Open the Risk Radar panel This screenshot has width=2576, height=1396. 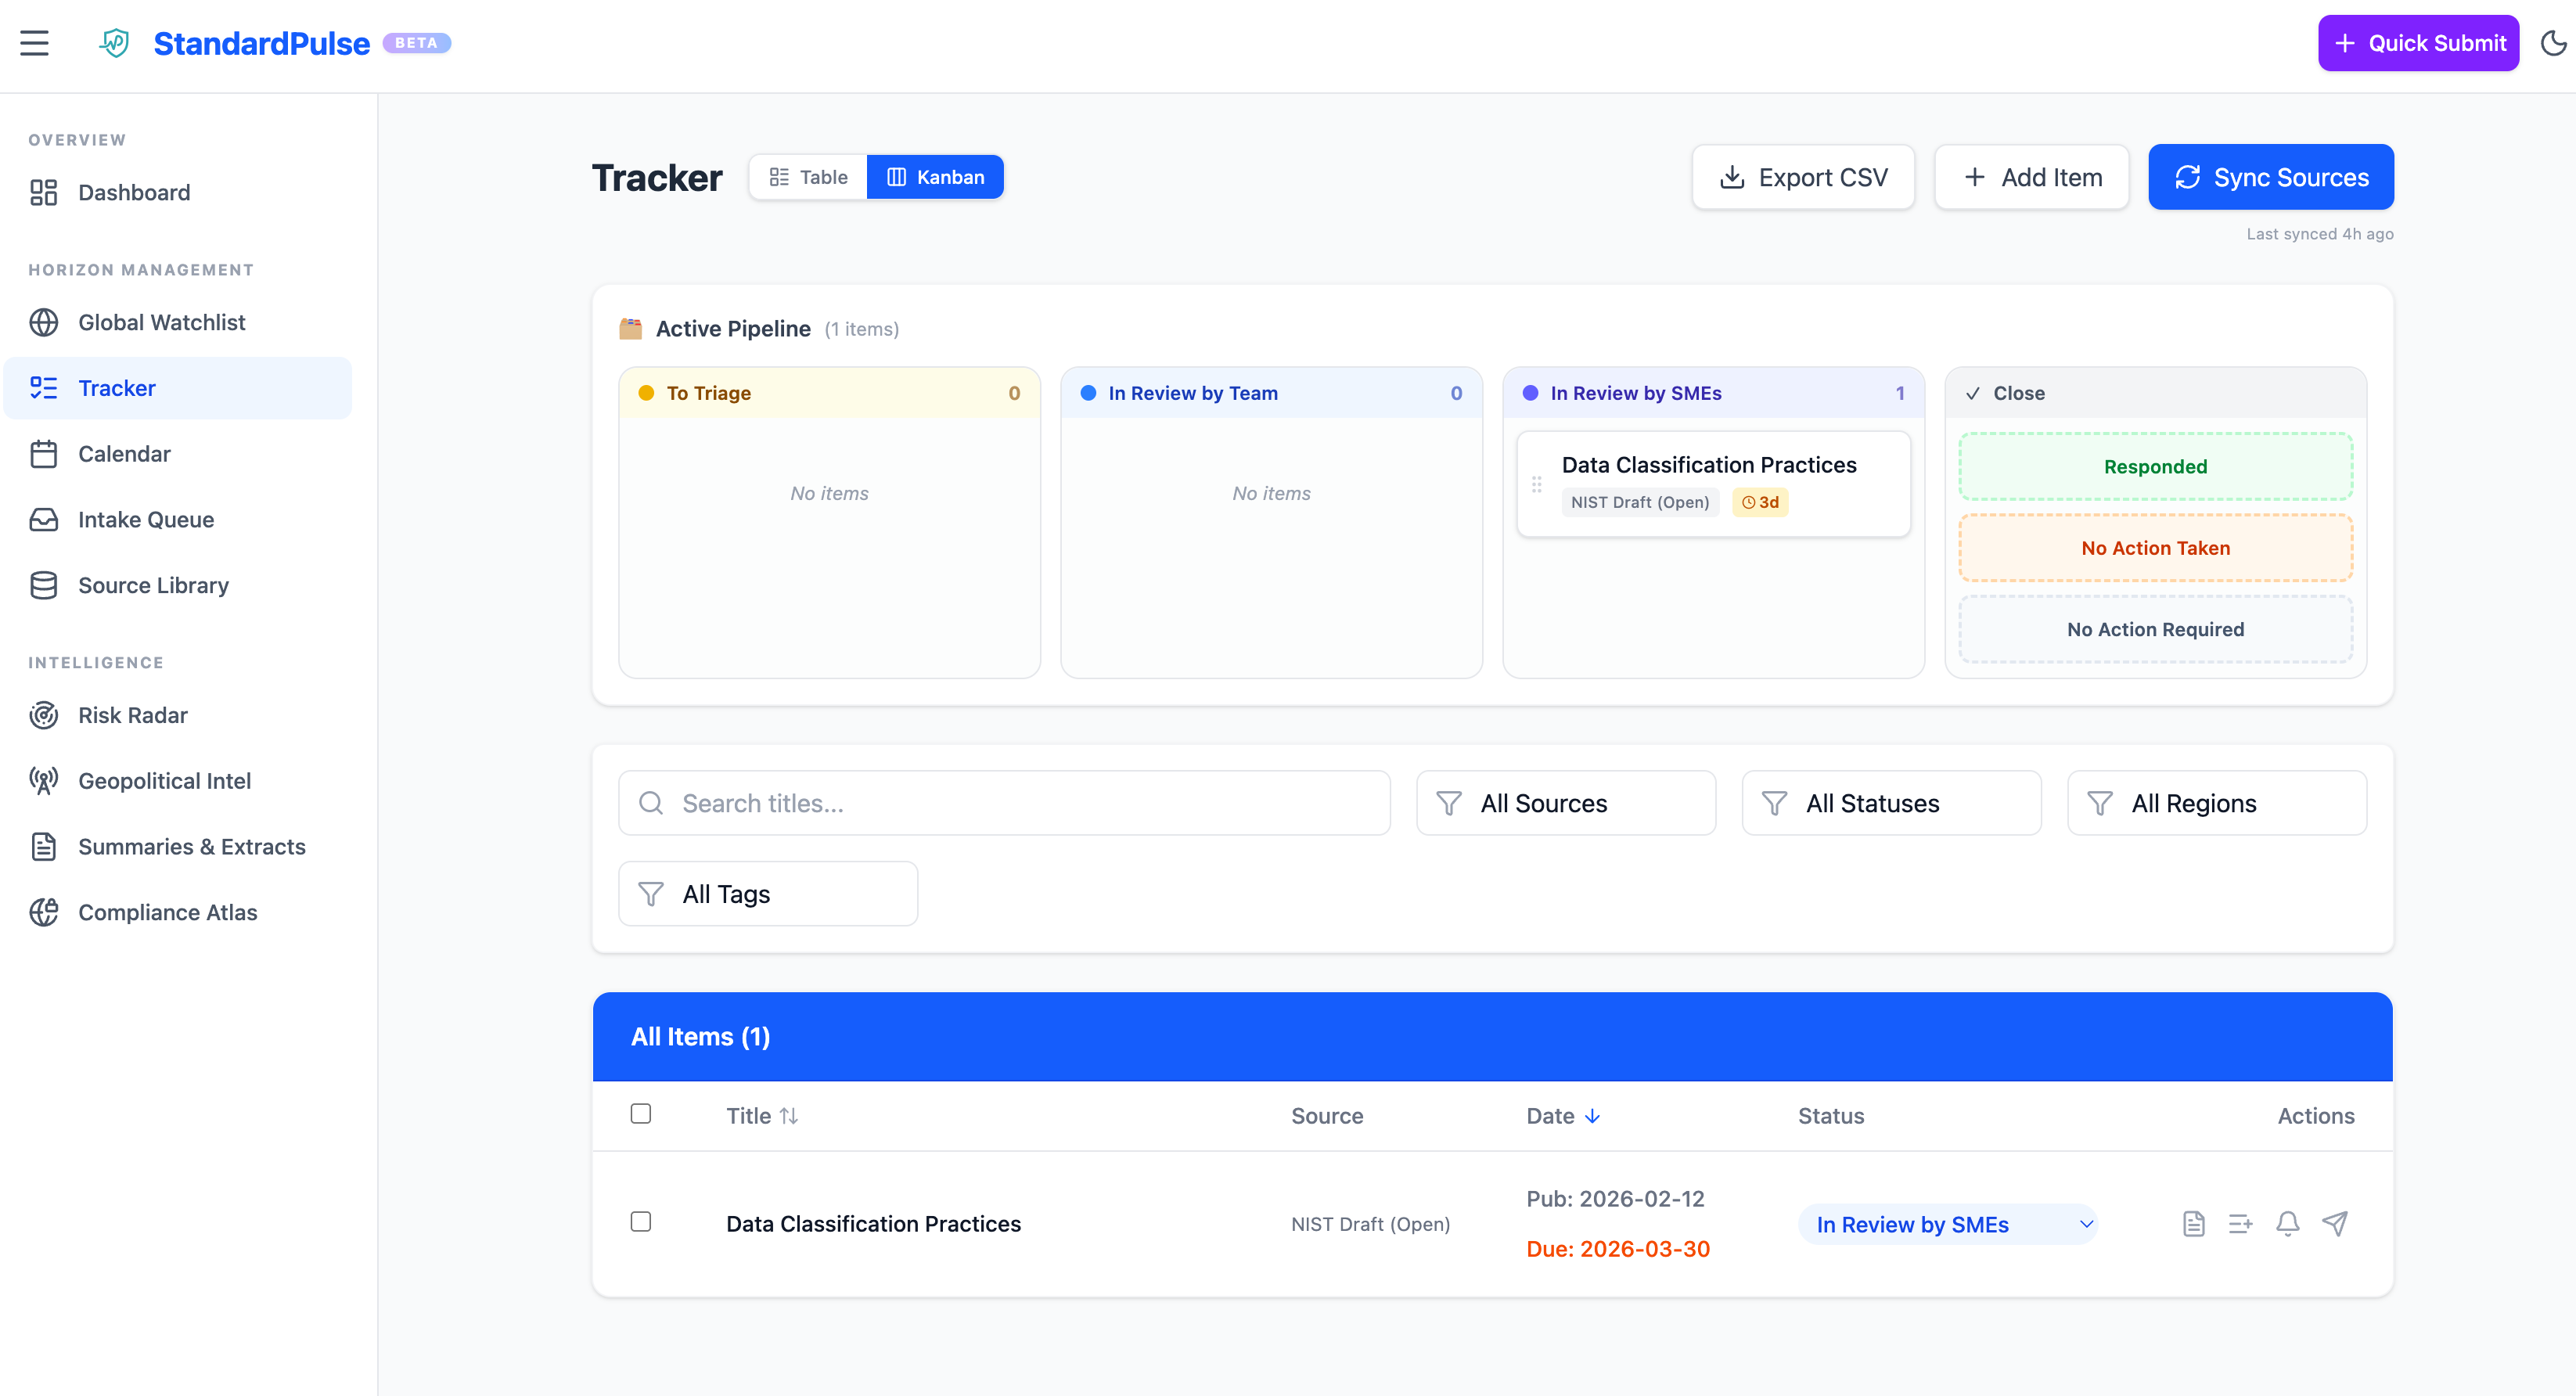pyautogui.click(x=133, y=715)
